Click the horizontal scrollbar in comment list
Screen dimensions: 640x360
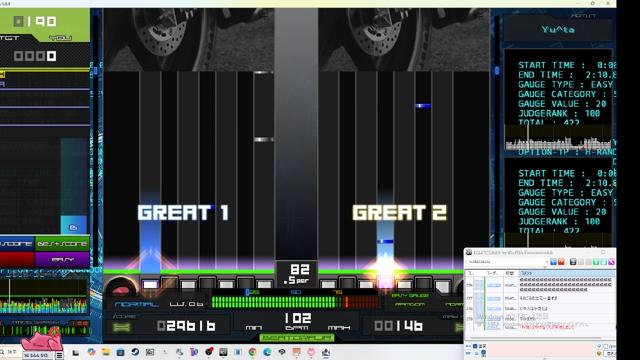click(536, 338)
